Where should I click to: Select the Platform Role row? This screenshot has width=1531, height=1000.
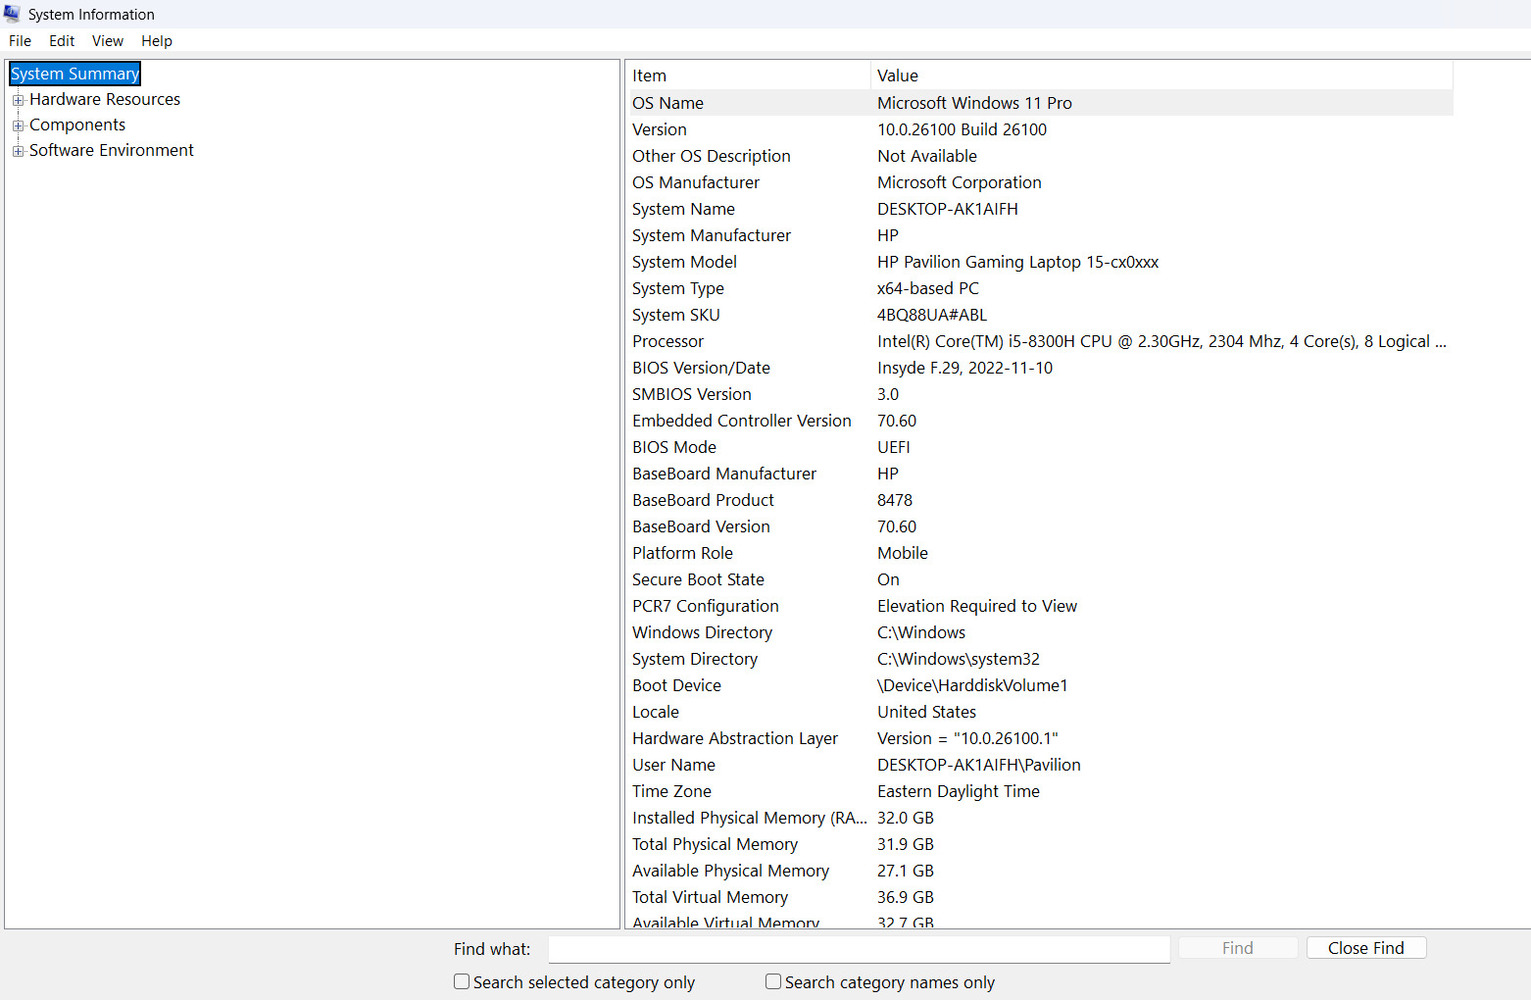1040,553
